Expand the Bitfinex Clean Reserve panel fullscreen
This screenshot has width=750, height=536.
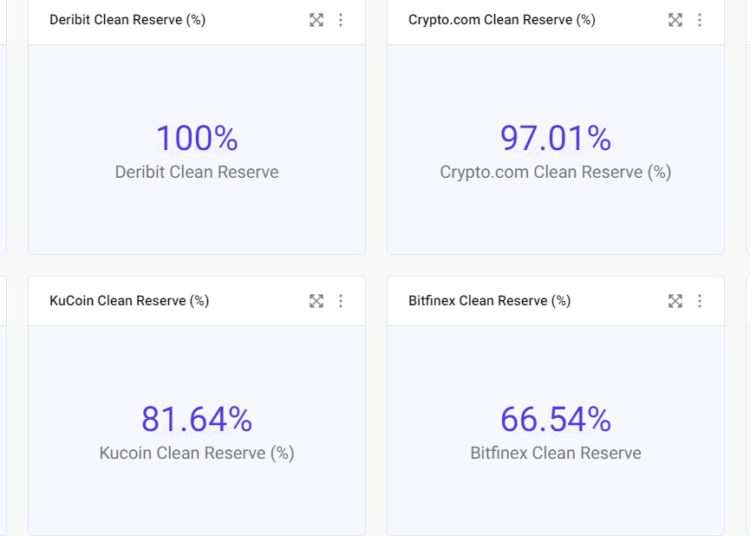pyautogui.click(x=675, y=301)
